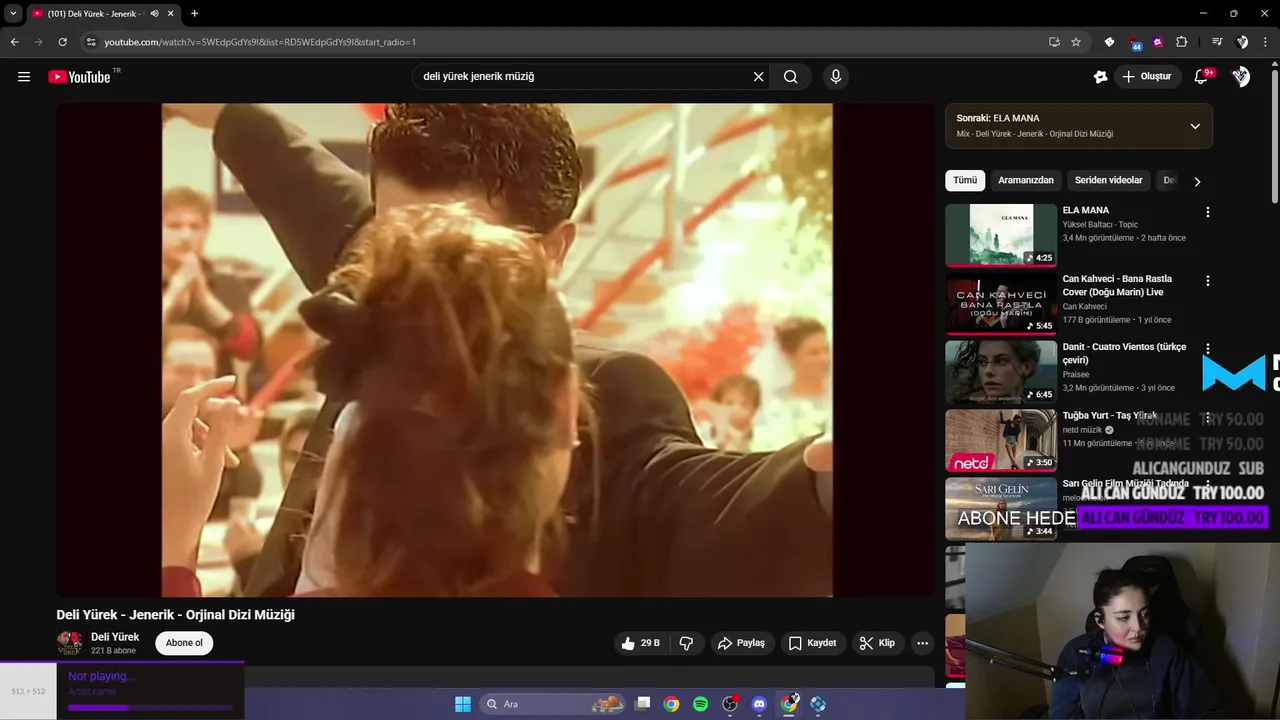Click the video player frame
Image resolution: width=1280 pixels, height=720 pixels.
tap(496, 350)
